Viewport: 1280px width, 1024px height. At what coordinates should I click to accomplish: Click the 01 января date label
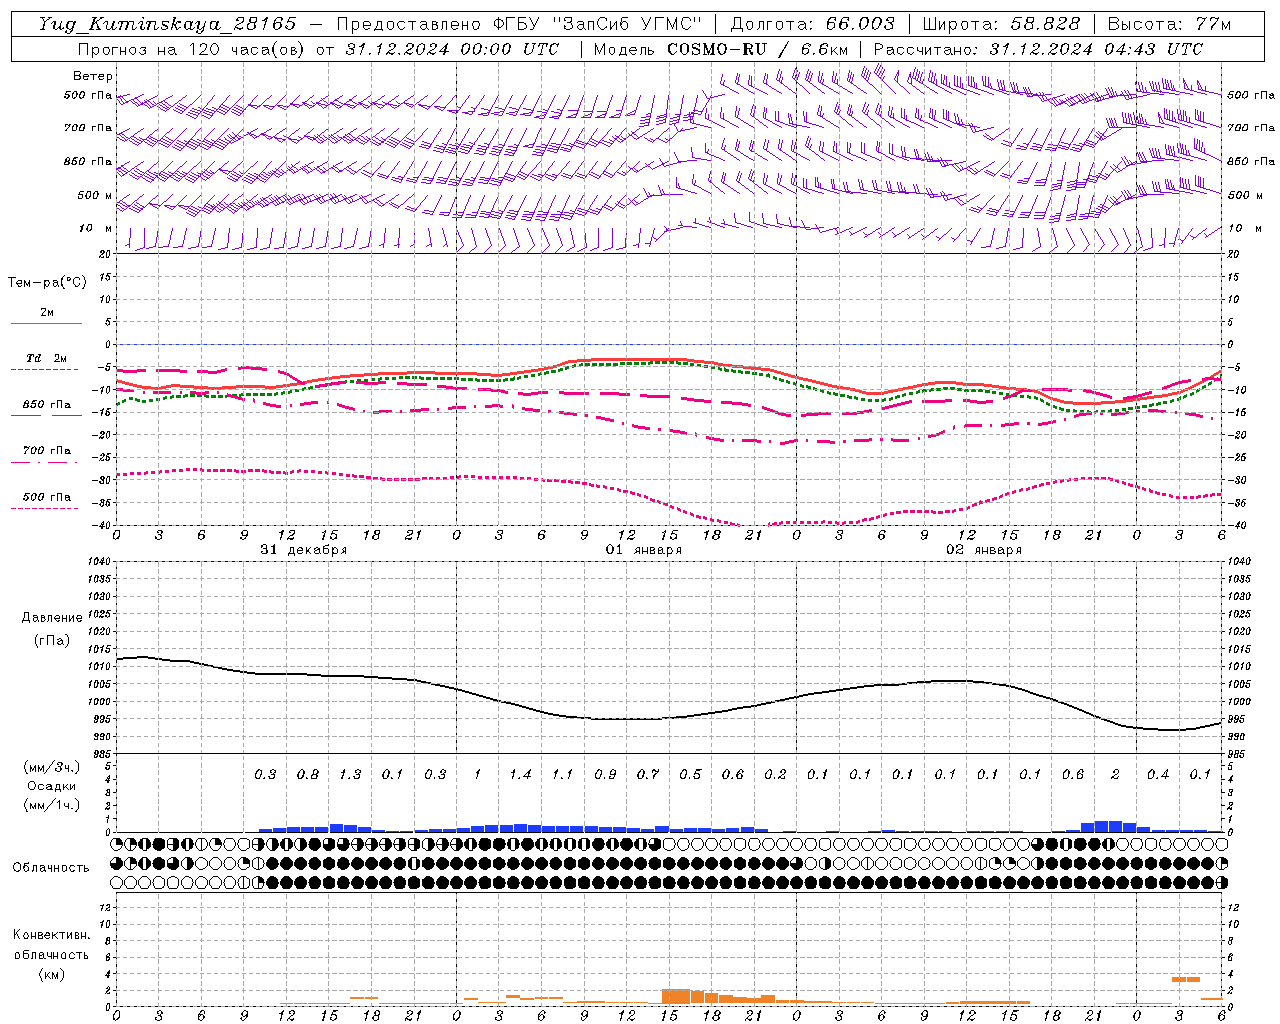click(644, 550)
